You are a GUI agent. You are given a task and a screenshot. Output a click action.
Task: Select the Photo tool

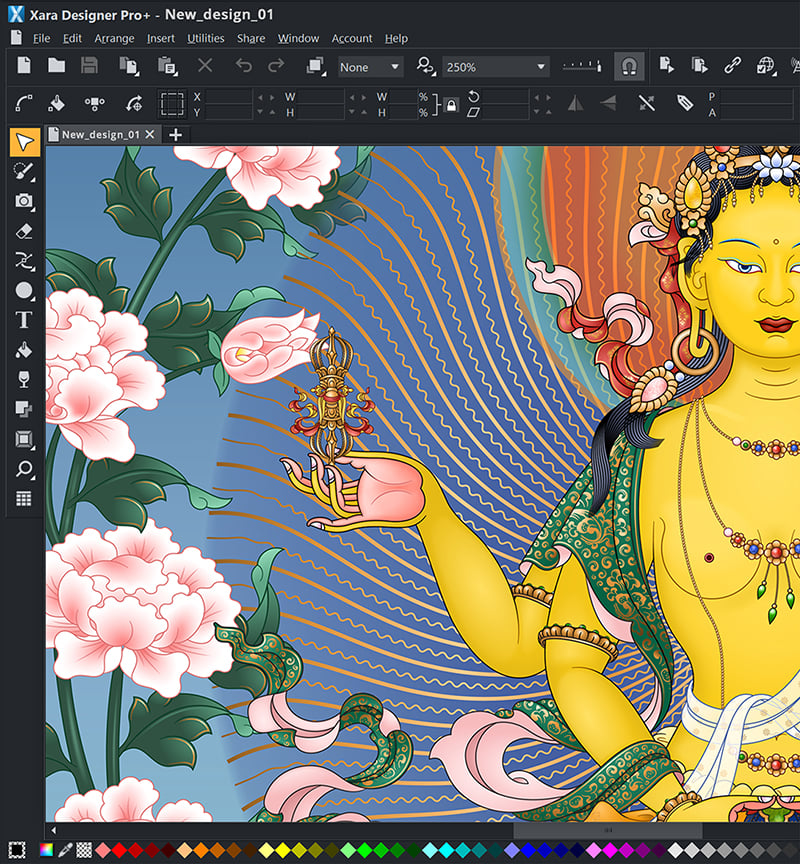22,201
